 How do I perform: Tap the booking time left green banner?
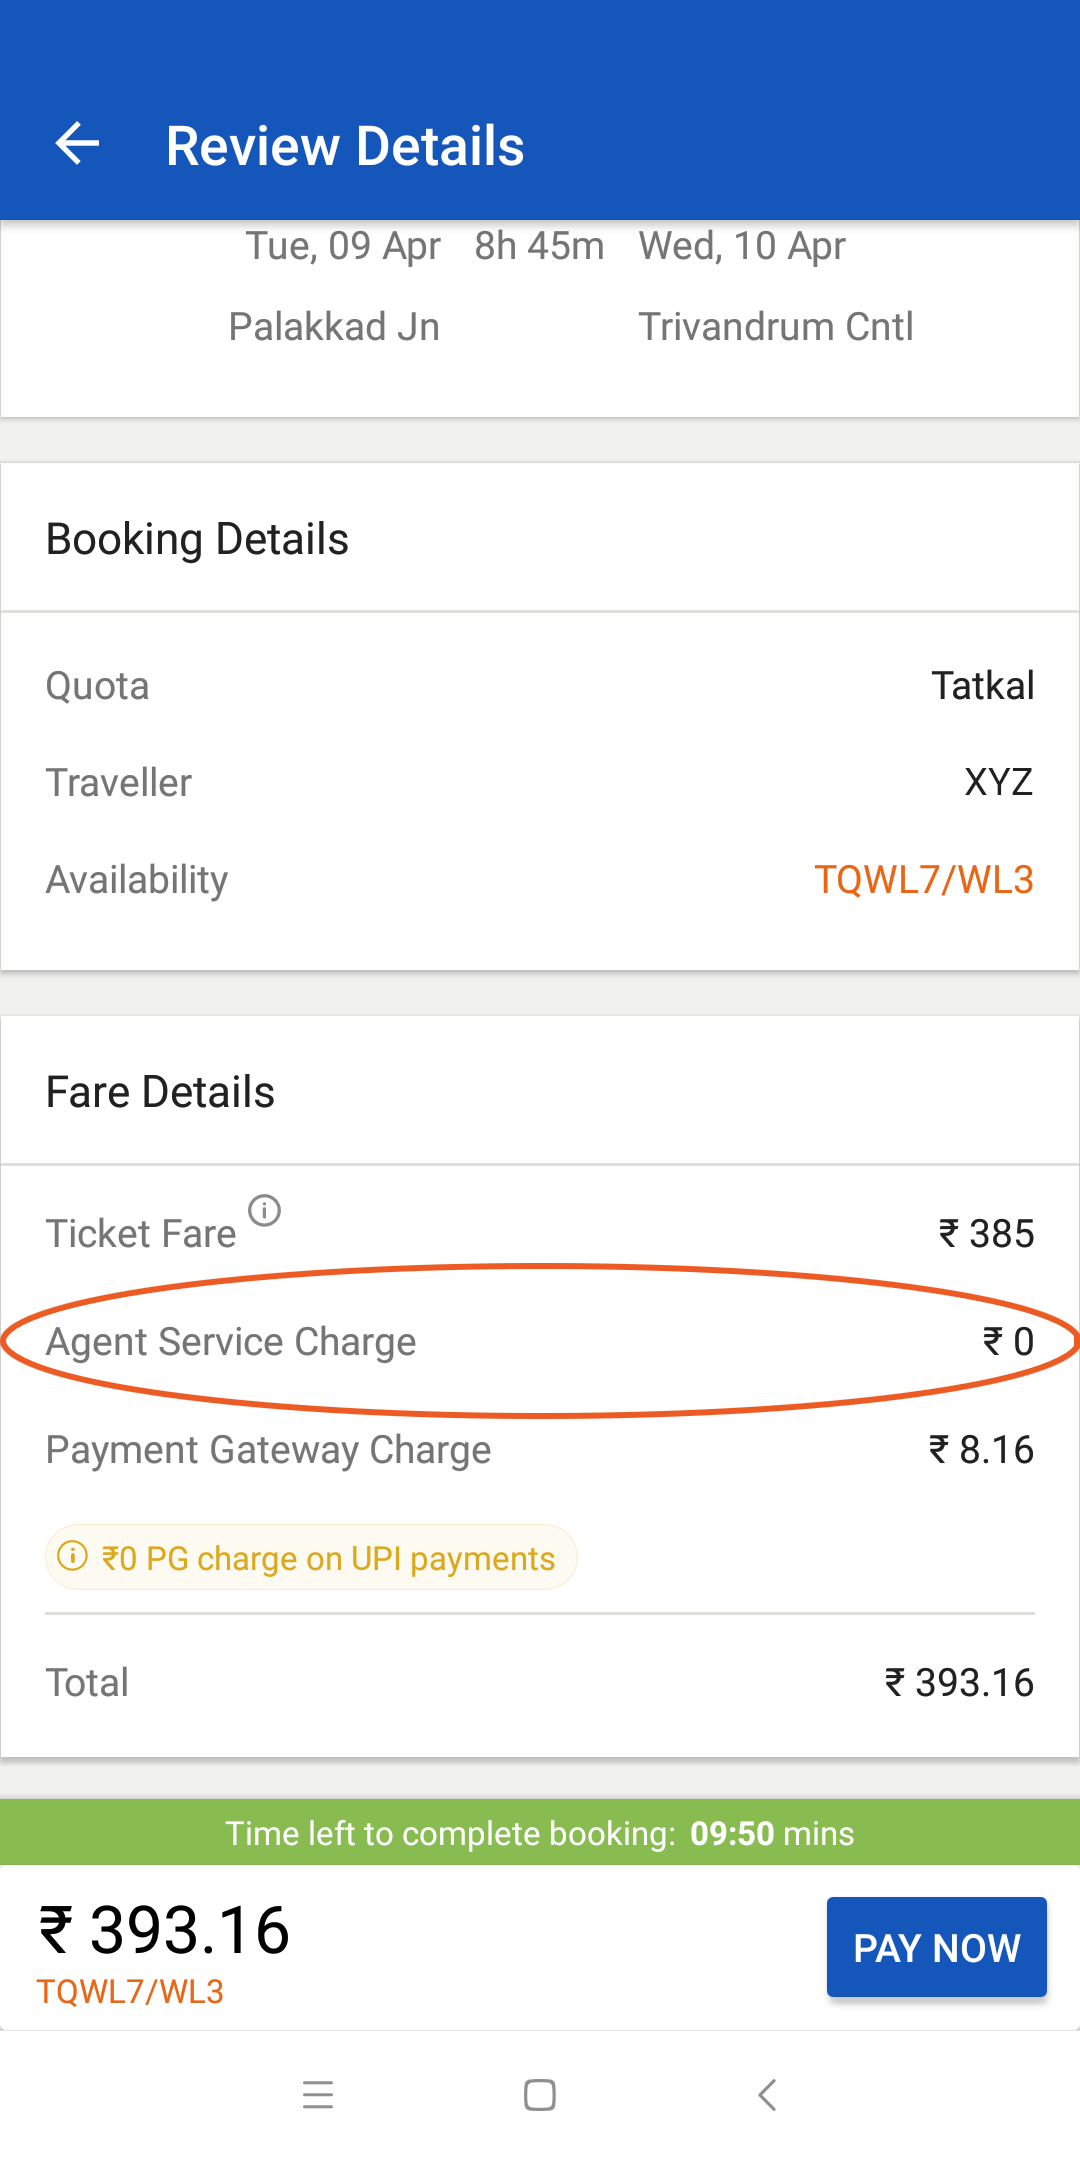(x=540, y=1833)
